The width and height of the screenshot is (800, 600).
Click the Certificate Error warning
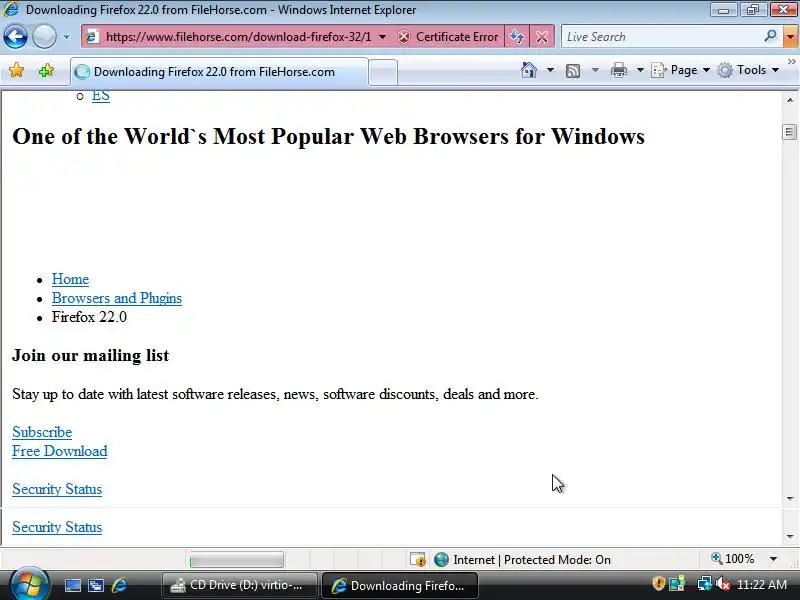click(x=448, y=37)
